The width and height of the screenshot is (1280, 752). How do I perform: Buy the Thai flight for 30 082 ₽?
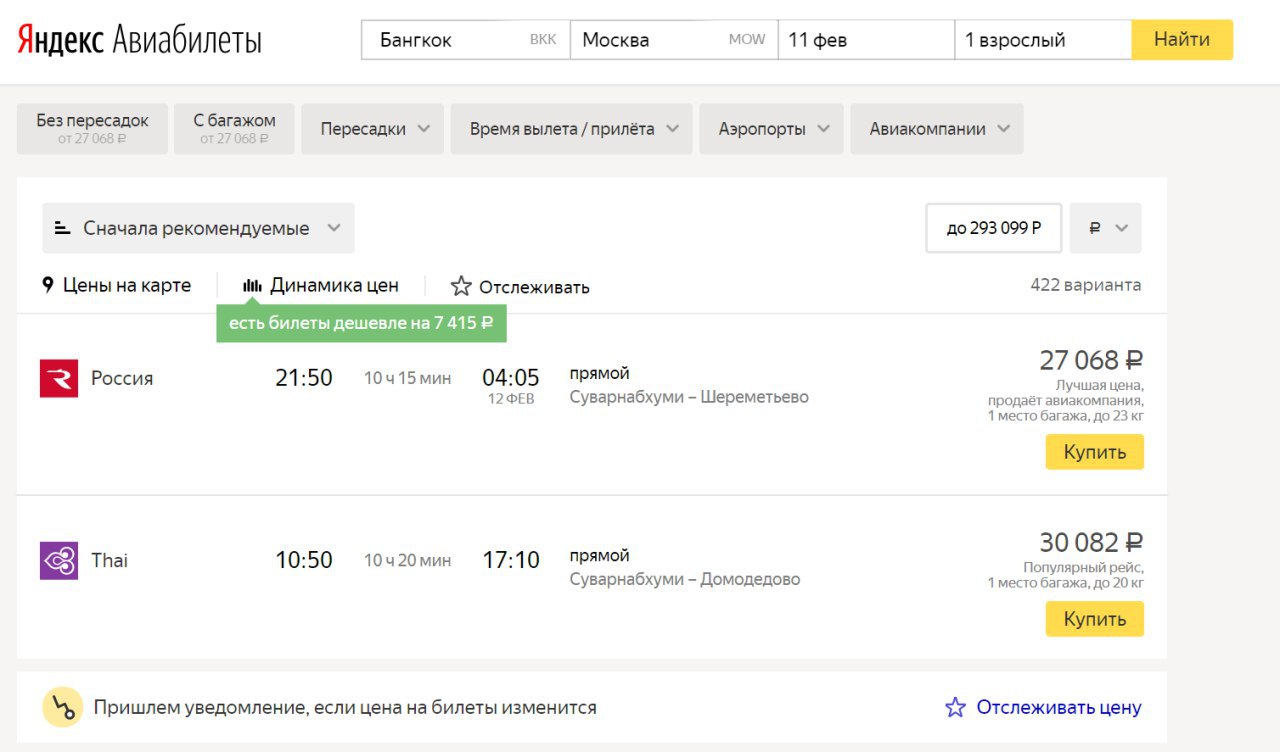tap(1094, 619)
